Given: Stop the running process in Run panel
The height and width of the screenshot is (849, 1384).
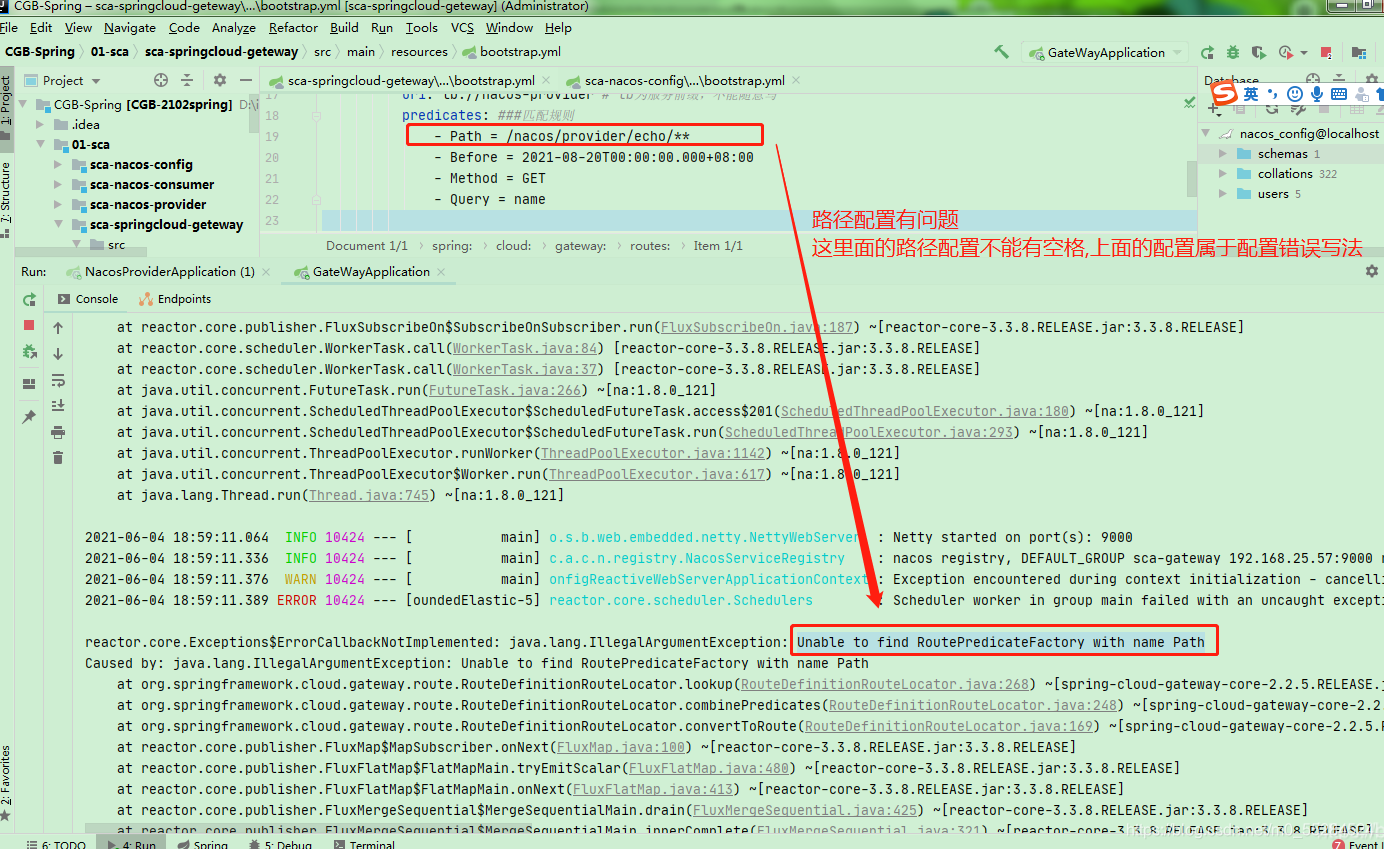Looking at the screenshot, I should click(29, 325).
